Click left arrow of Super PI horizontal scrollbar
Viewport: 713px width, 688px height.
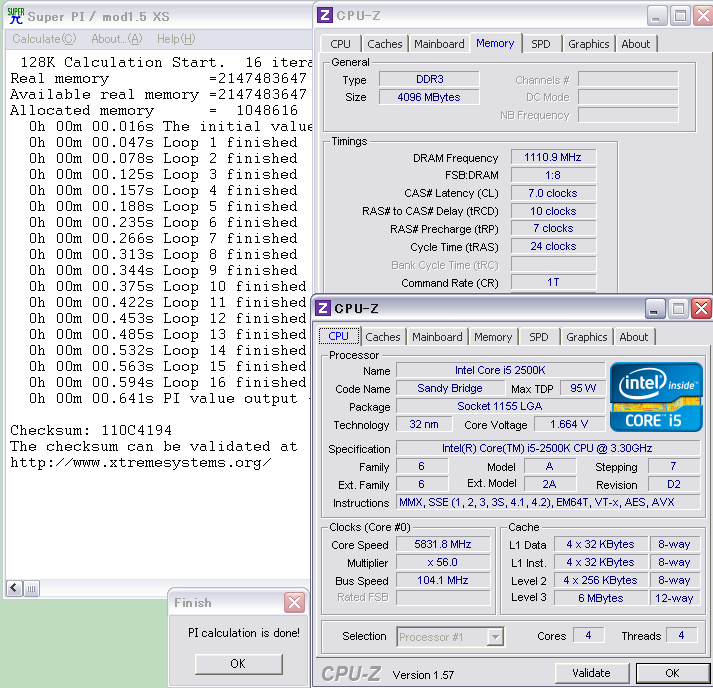pos(14,588)
